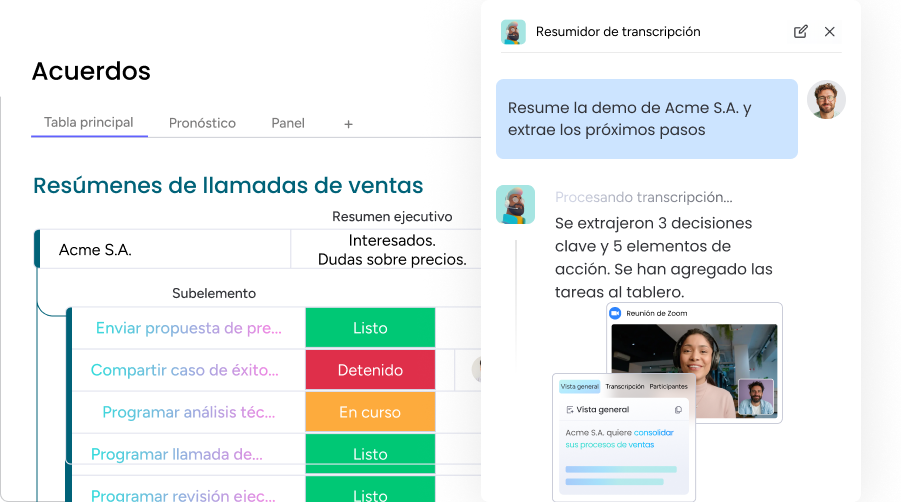
Task: Click the Interesados. Dudas sobre precios. cell
Action: (x=392, y=250)
